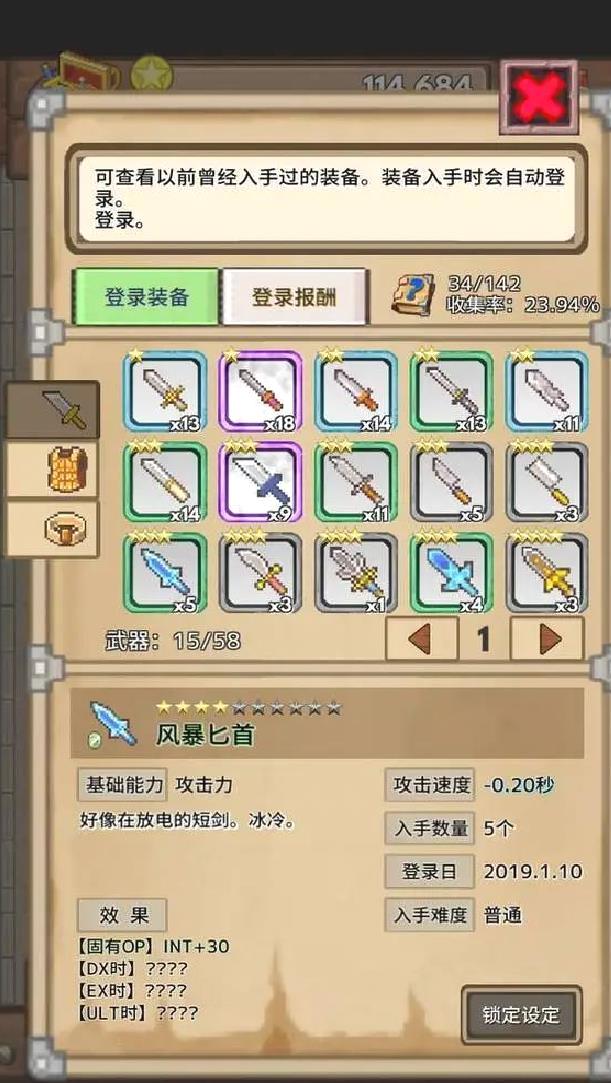The height and width of the screenshot is (1083, 611).
Task: Select the golden sword with x3 in last row
Action: [x=547, y=573]
